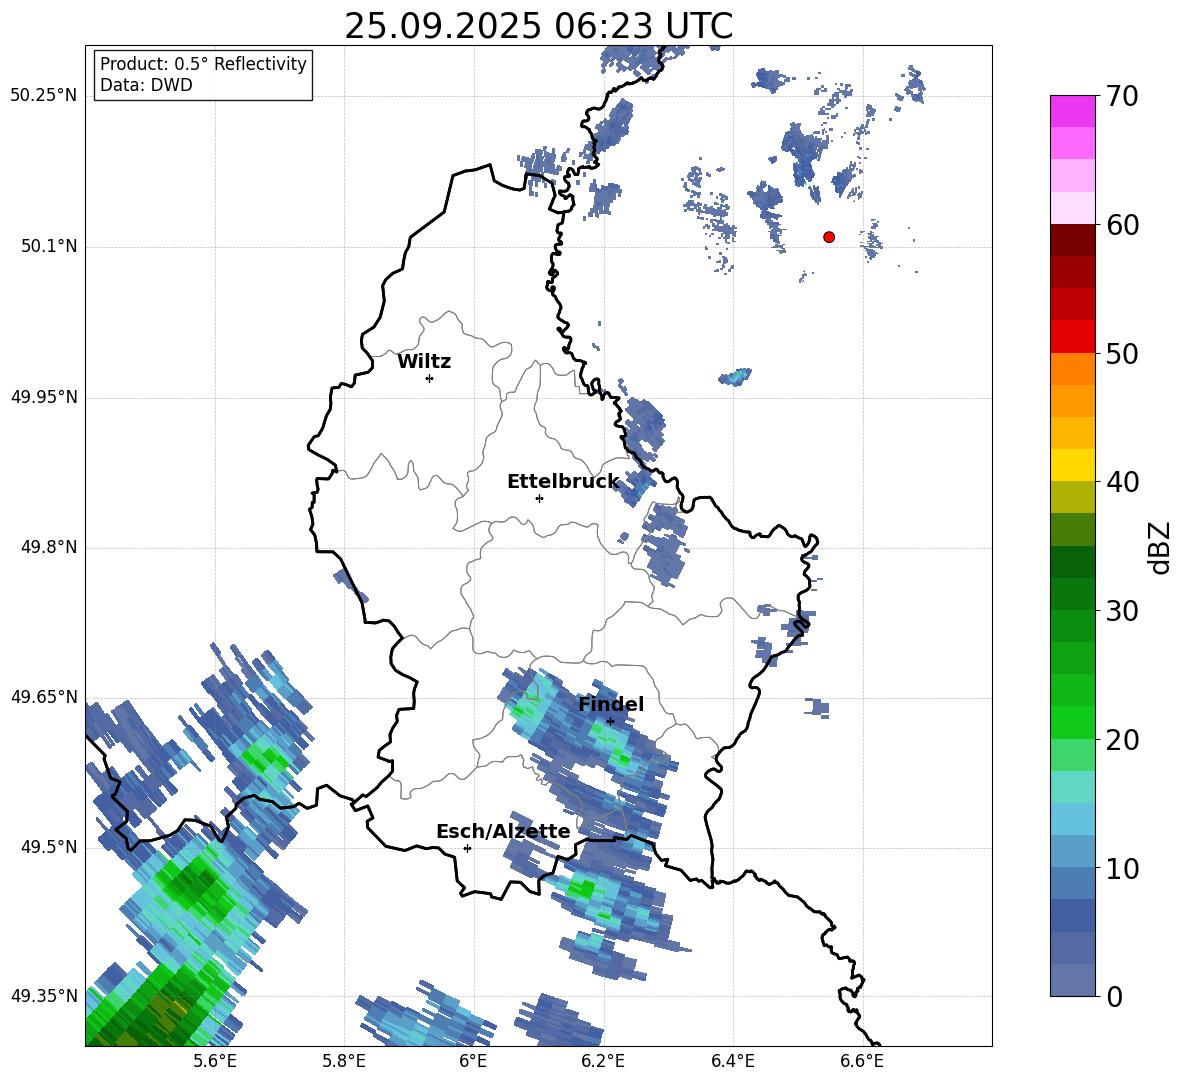Click the Ettelbruck cross marker

pos(539,498)
